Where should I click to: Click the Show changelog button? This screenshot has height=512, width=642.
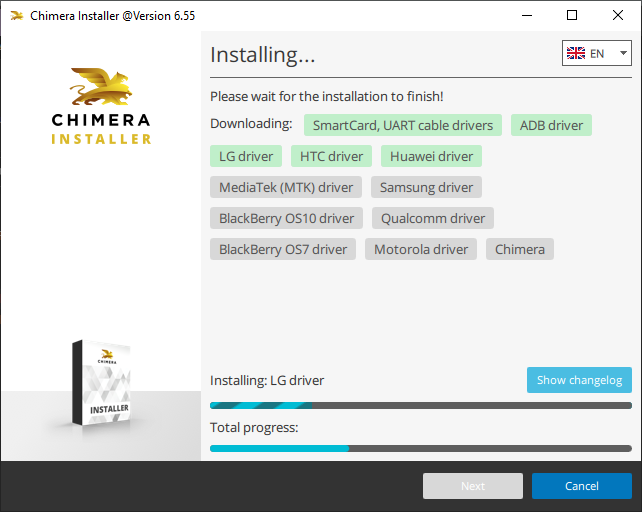(x=579, y=380)
